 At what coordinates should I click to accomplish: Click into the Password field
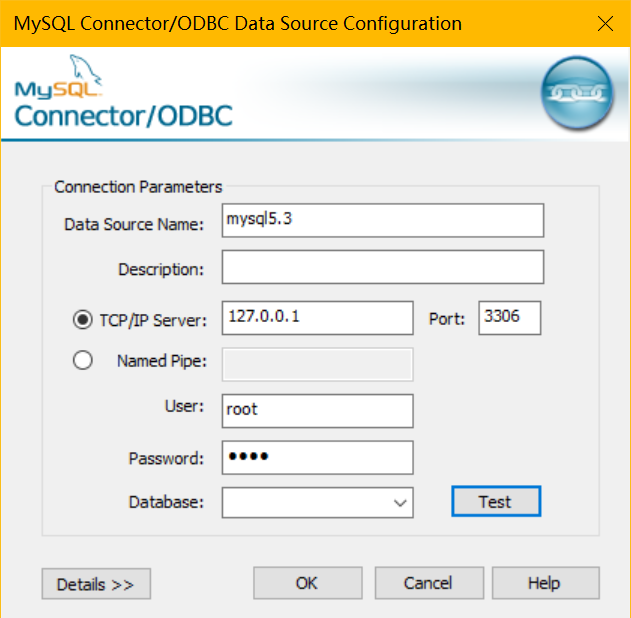pyautogui.click(x=317, y=457)
